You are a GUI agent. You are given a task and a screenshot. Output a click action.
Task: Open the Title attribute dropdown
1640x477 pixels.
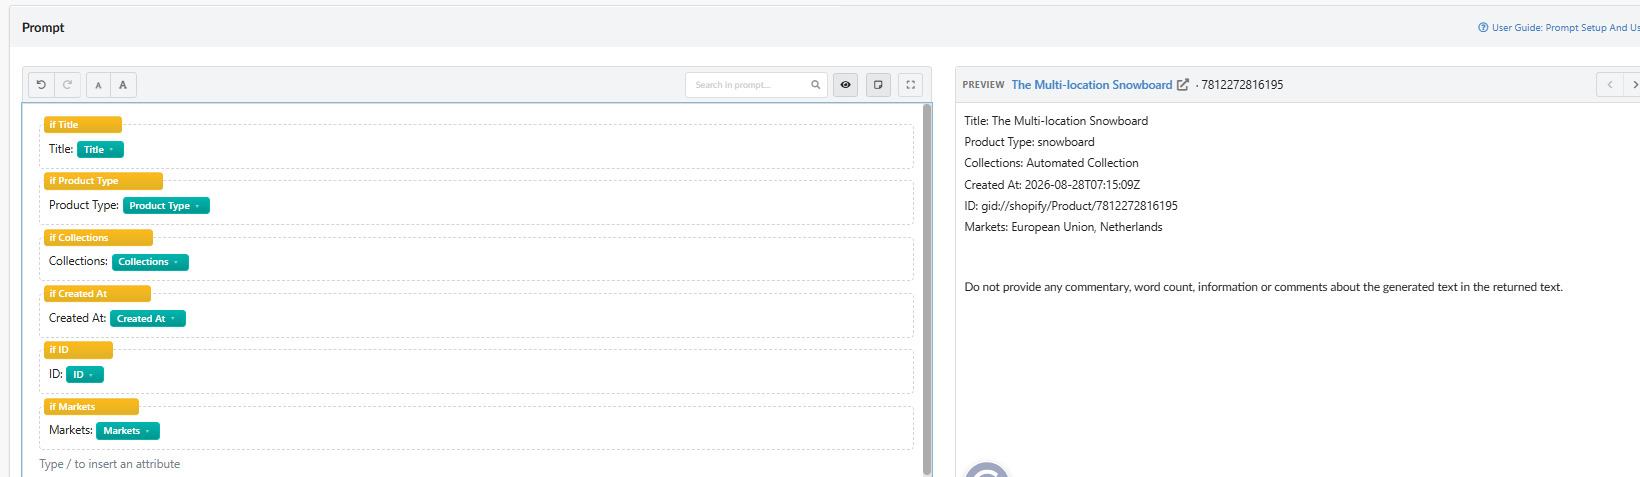(x=100, y=150)
